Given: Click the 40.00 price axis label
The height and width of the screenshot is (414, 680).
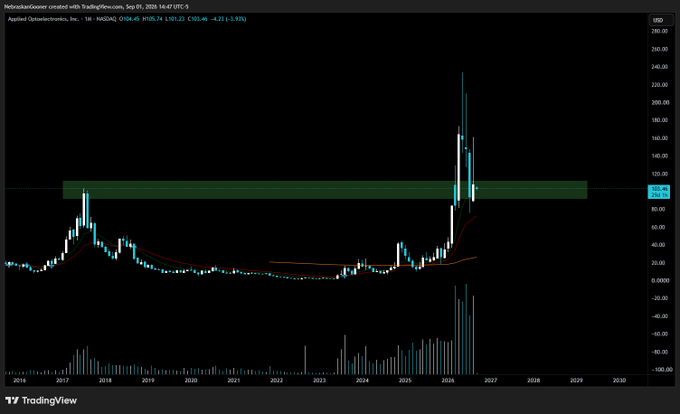Looking at the screenshot, I should pos(658,245).
